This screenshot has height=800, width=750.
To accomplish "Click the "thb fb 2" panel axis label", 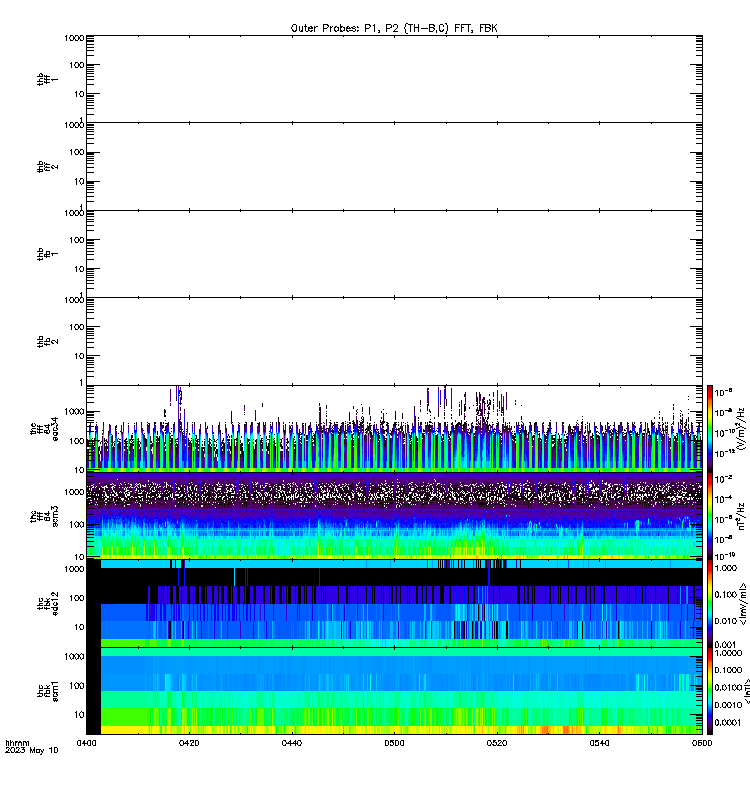I will [x=47, y=341].
